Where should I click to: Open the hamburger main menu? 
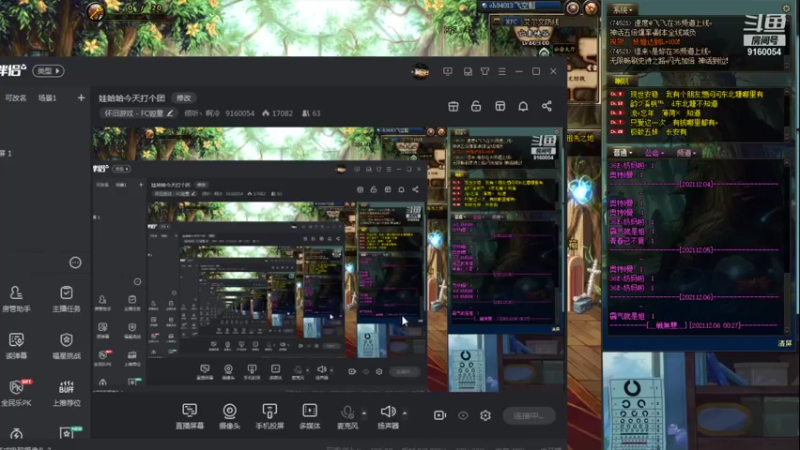click(x=502, y=71)
